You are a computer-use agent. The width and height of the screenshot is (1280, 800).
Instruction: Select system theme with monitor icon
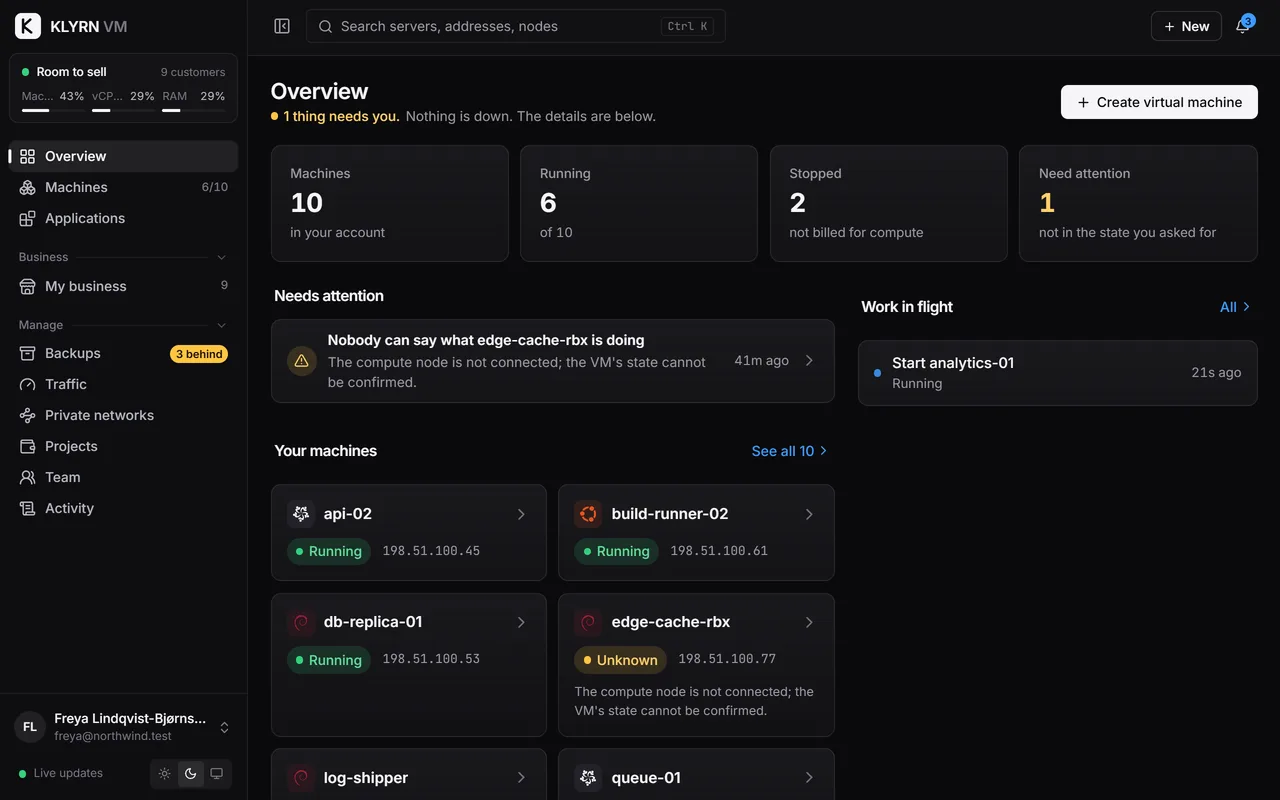(x=216, y=774)
